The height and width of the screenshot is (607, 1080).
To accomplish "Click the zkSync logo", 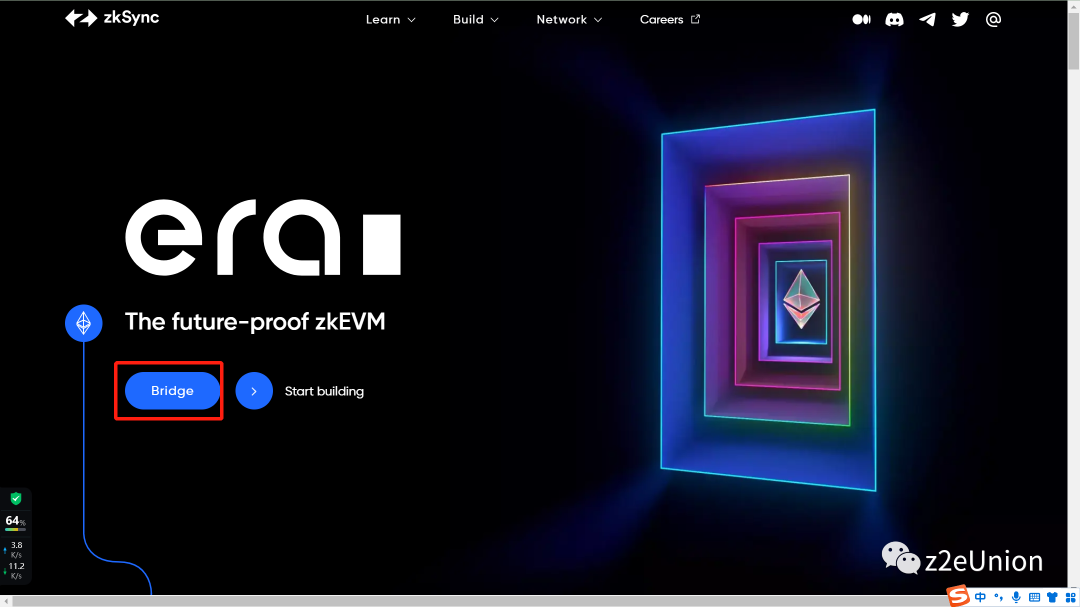I will (x=112, y=18).
